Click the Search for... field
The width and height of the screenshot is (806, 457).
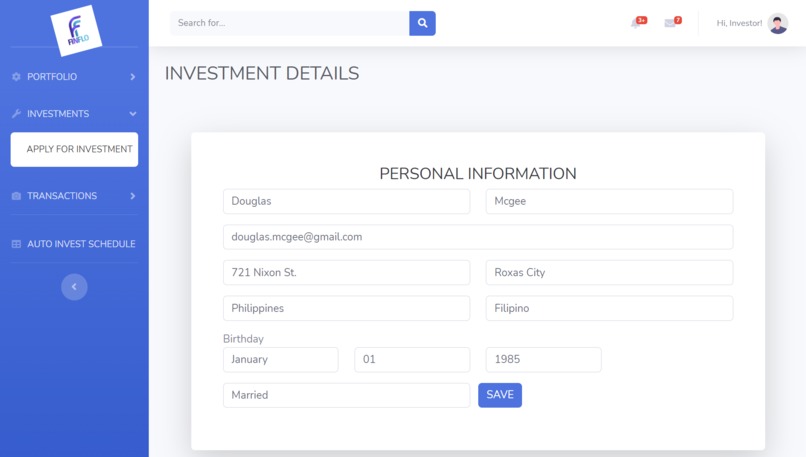click(x=289, y=23)
